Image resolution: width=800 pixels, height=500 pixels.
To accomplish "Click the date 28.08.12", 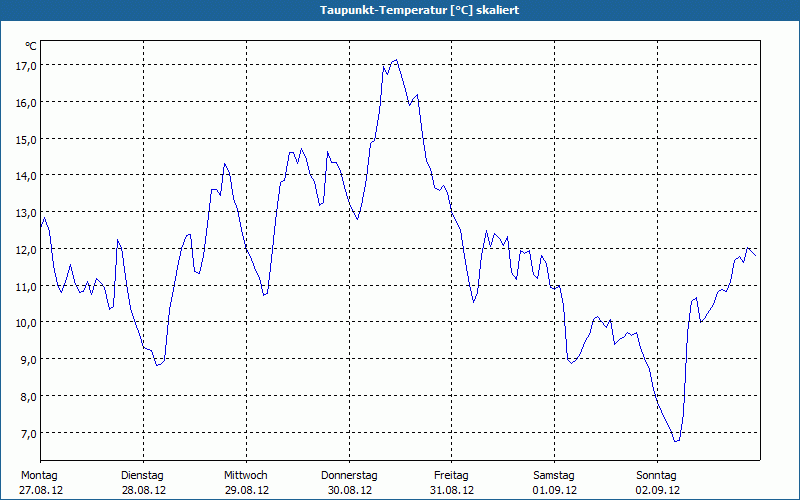I will coord(144,490).
